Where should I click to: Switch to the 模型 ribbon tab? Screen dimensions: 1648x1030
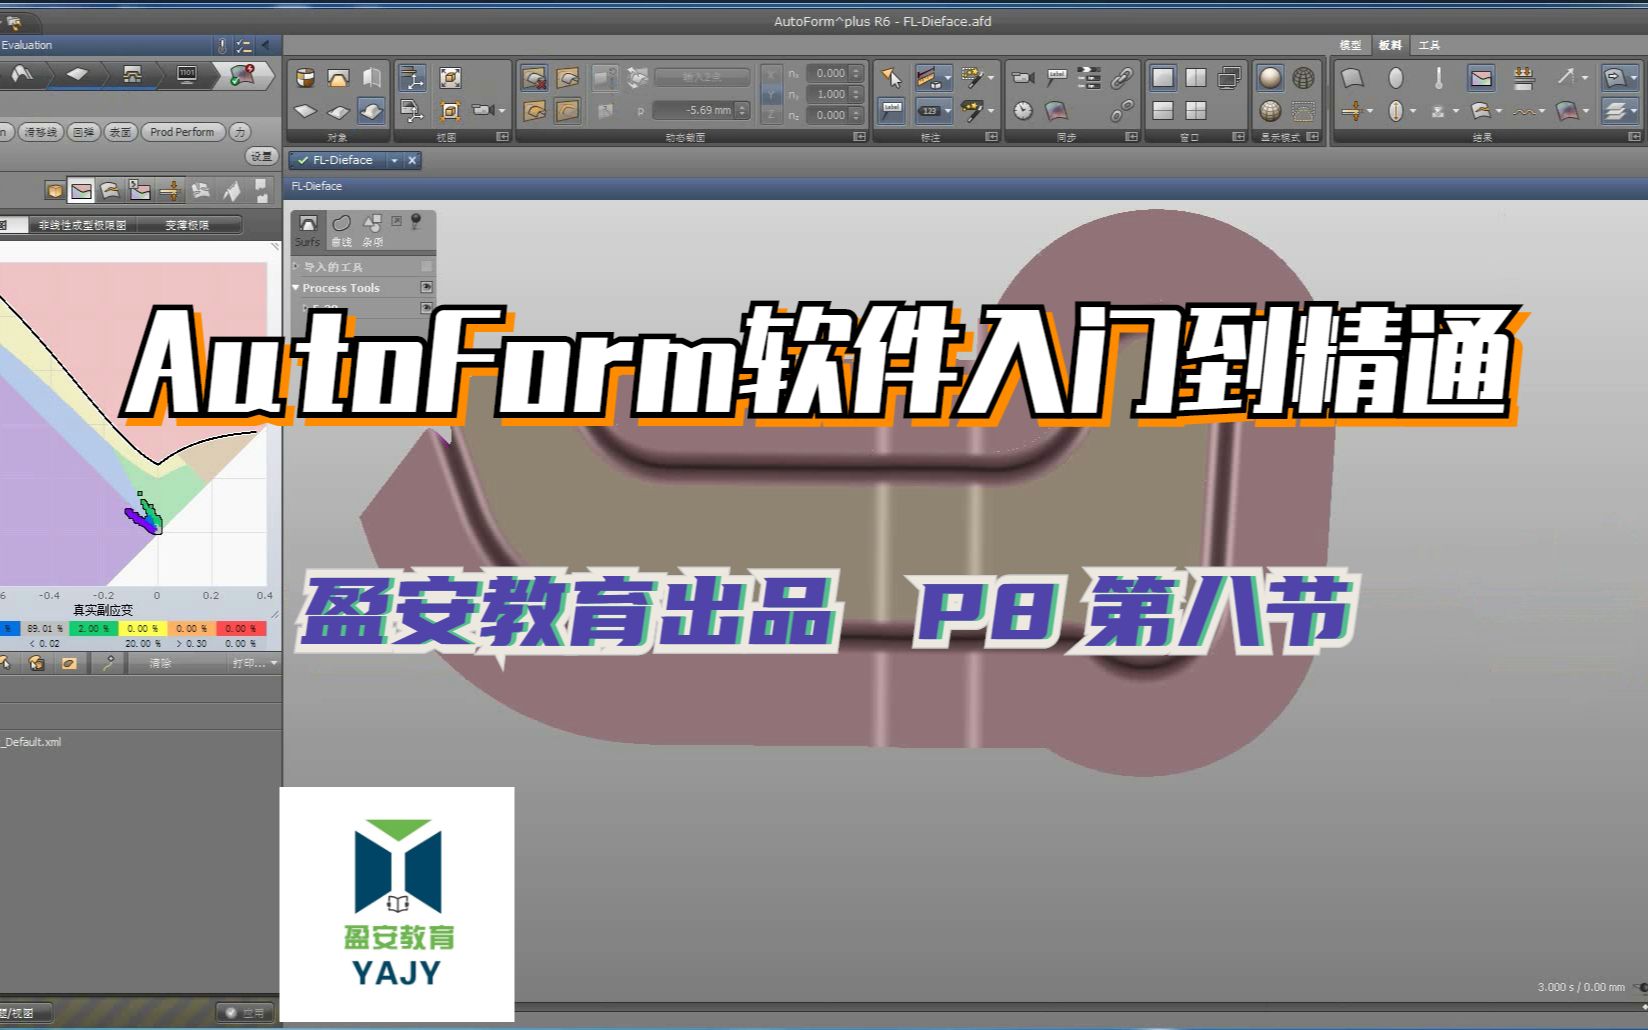(1350, 45)
